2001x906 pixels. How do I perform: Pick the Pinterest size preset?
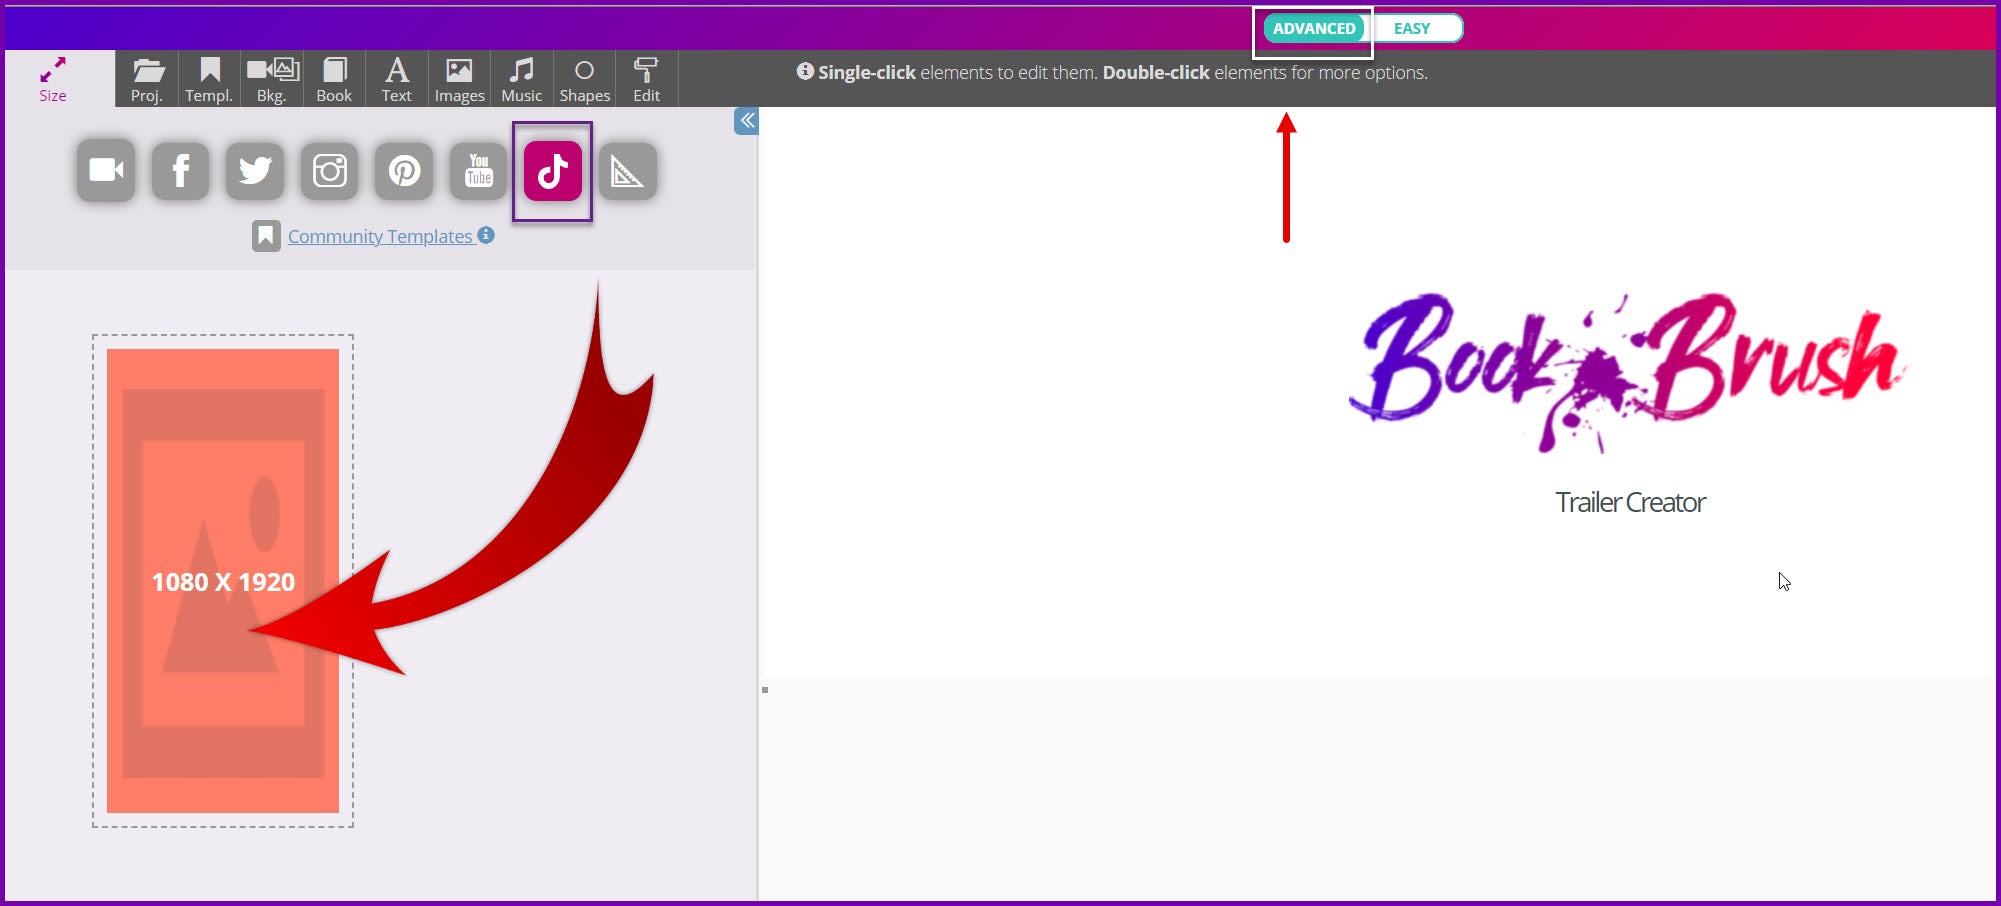click(x=404, y=171)
